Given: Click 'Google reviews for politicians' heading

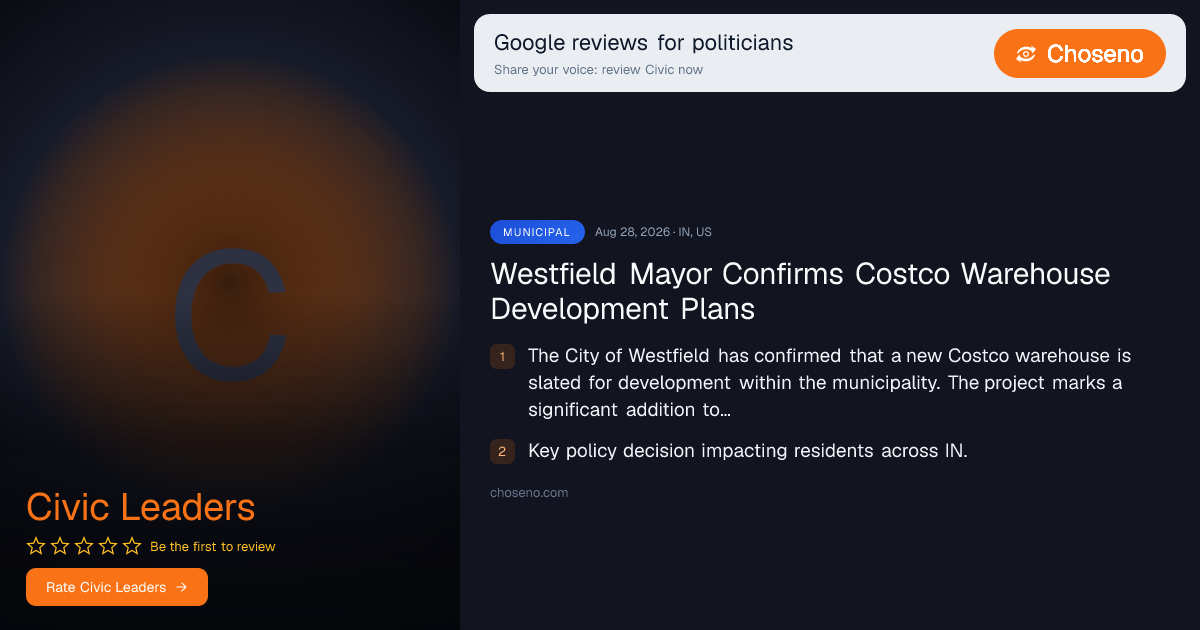Looking at the screenshot, I should (643, 43).
